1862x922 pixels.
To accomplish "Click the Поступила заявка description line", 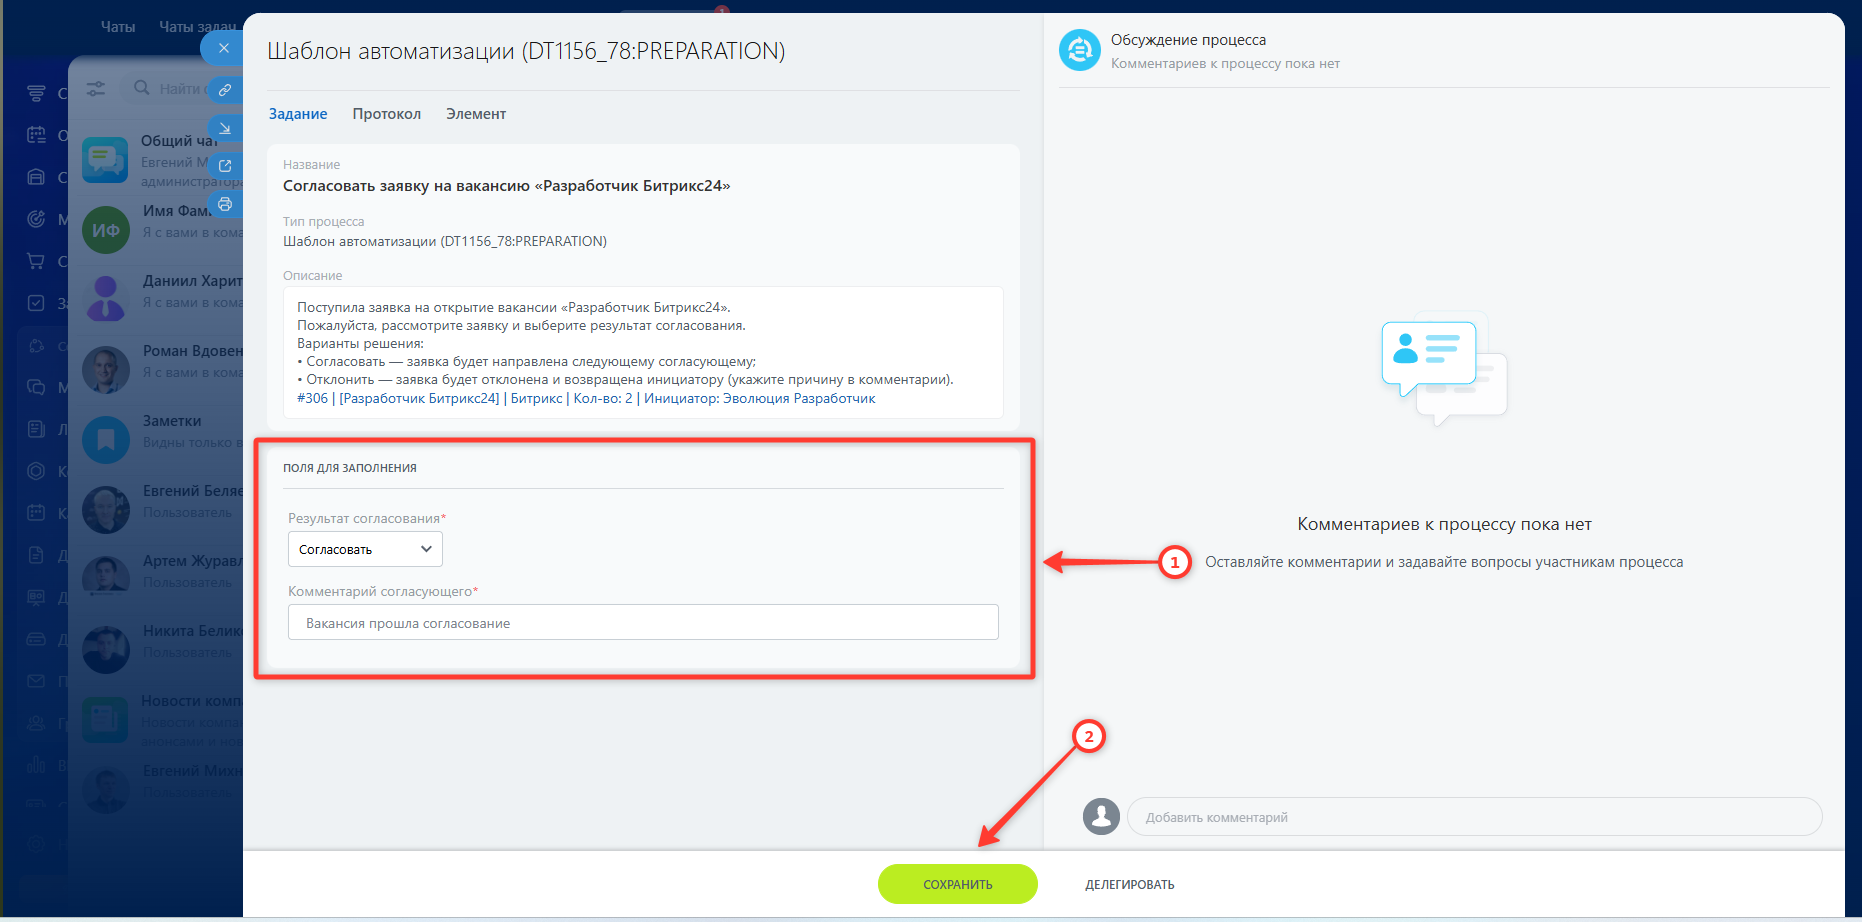I will click(x=514, y=307).
